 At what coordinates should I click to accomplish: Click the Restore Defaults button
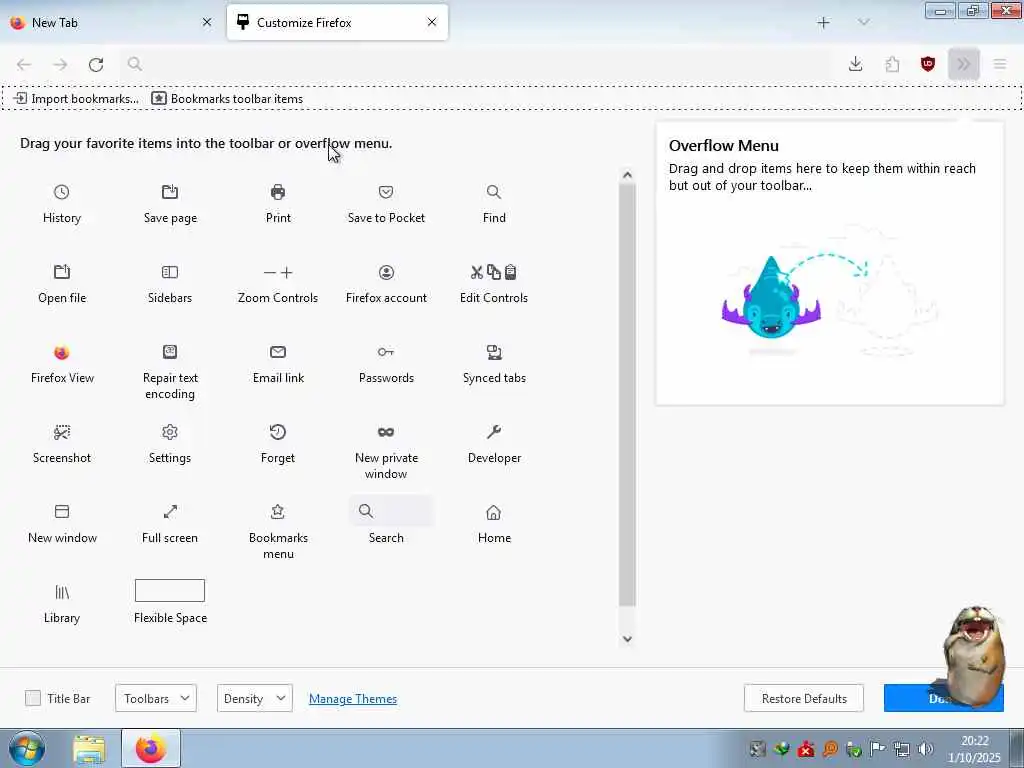804,698
